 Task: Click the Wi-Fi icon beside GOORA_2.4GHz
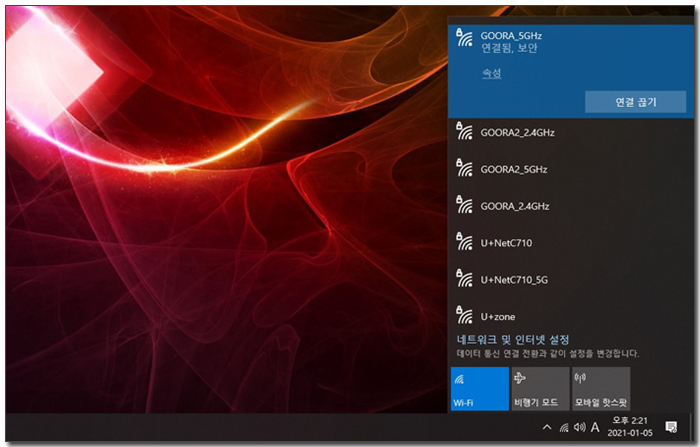[464, 205]
